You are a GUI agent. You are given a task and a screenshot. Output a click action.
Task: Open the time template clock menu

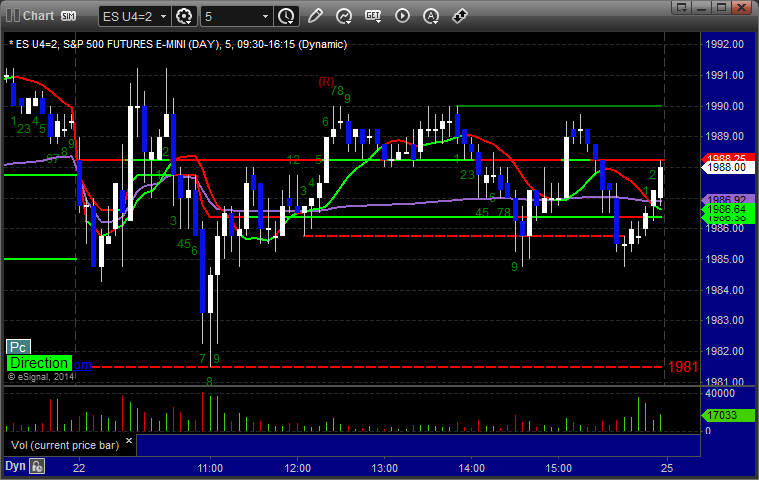pos(286,16)
